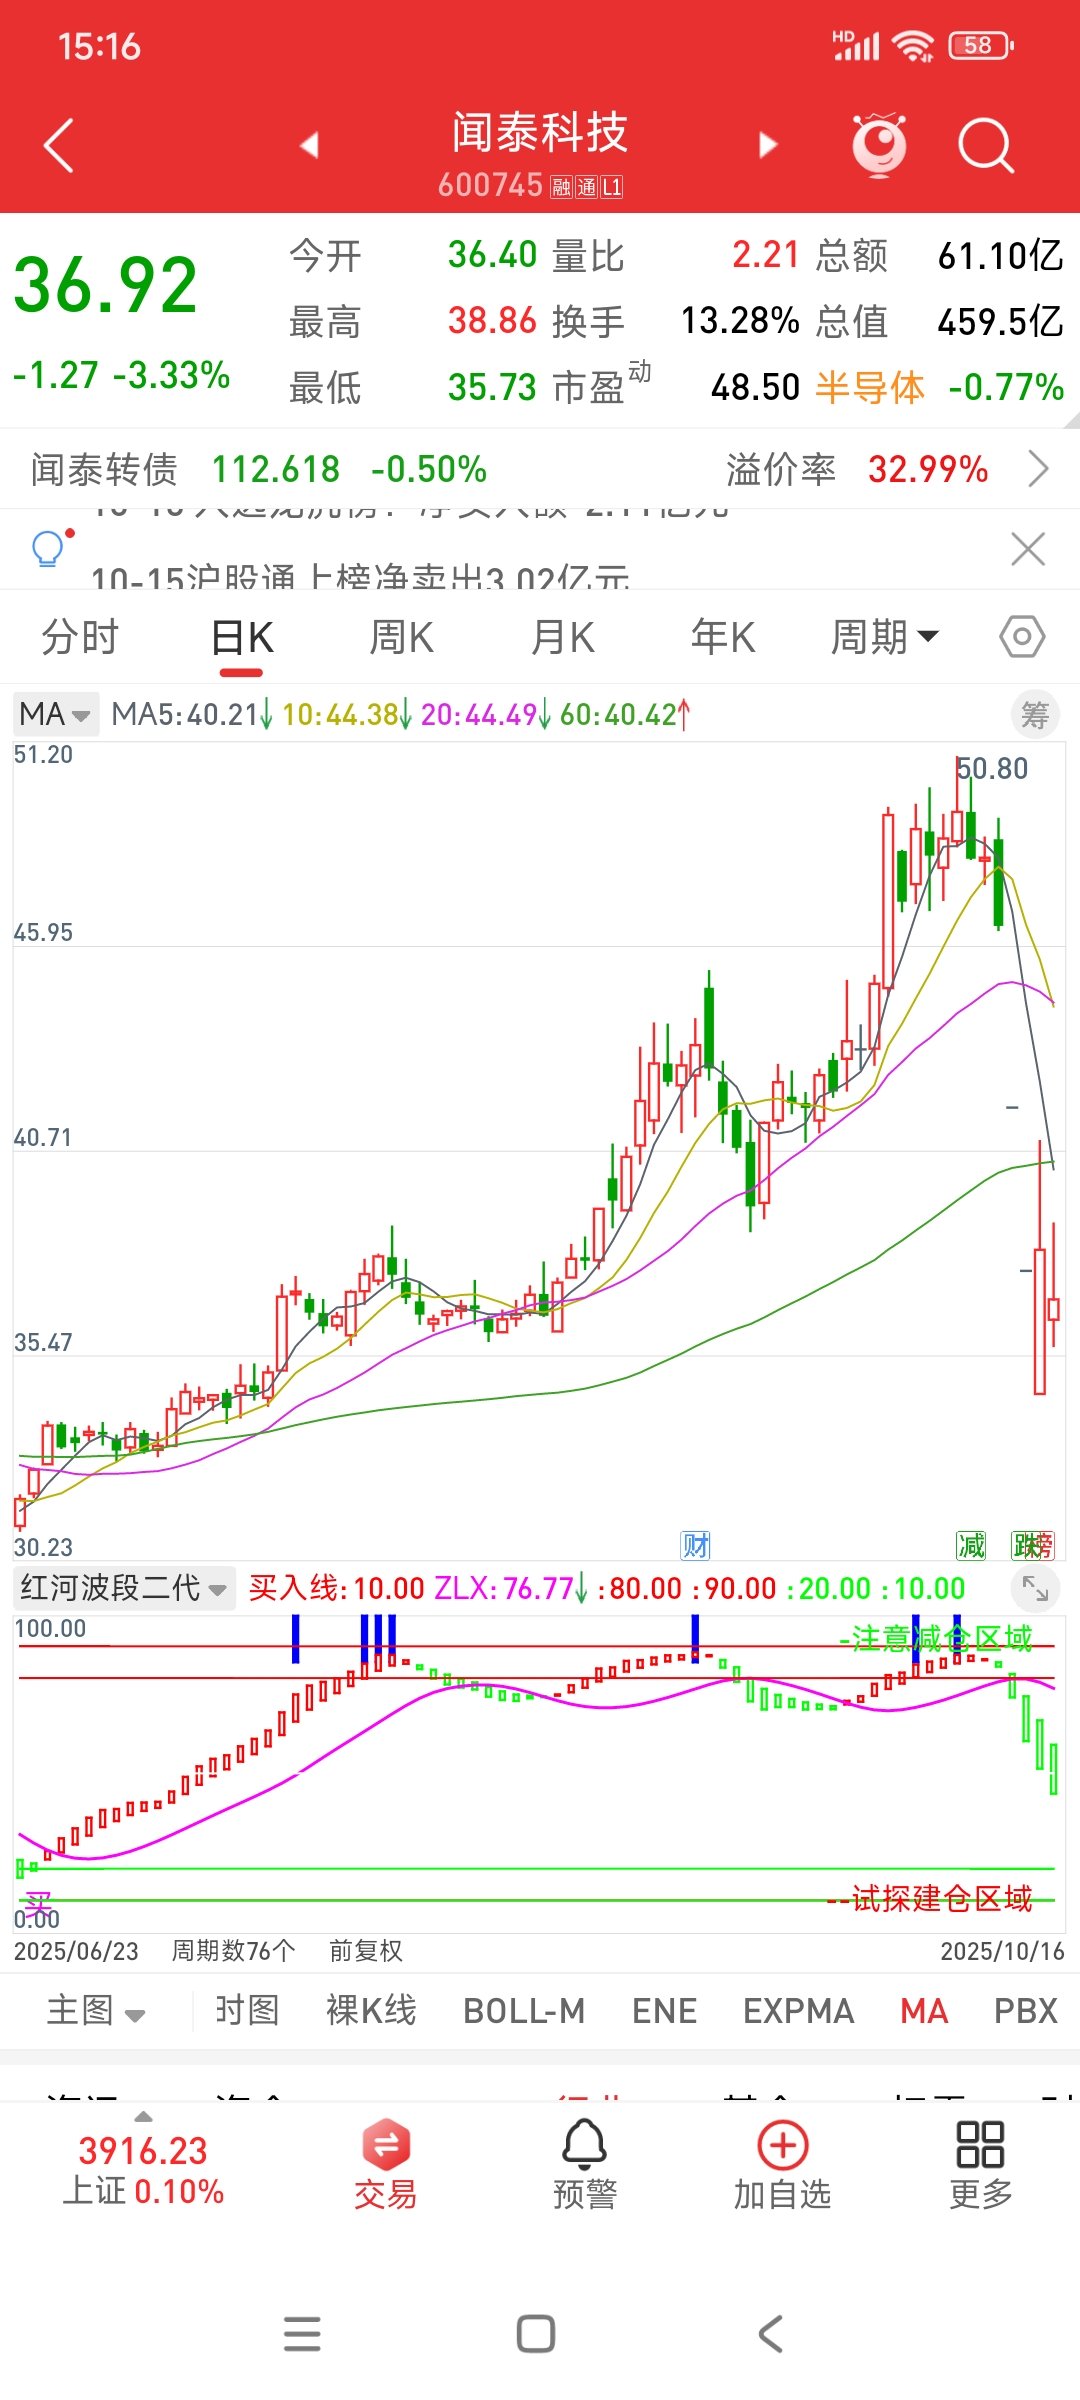The width and height of the screenshot is (1080, 2400).
Task: Open the 闻泰转债 convertible bond row
Action: pos(540,468)
